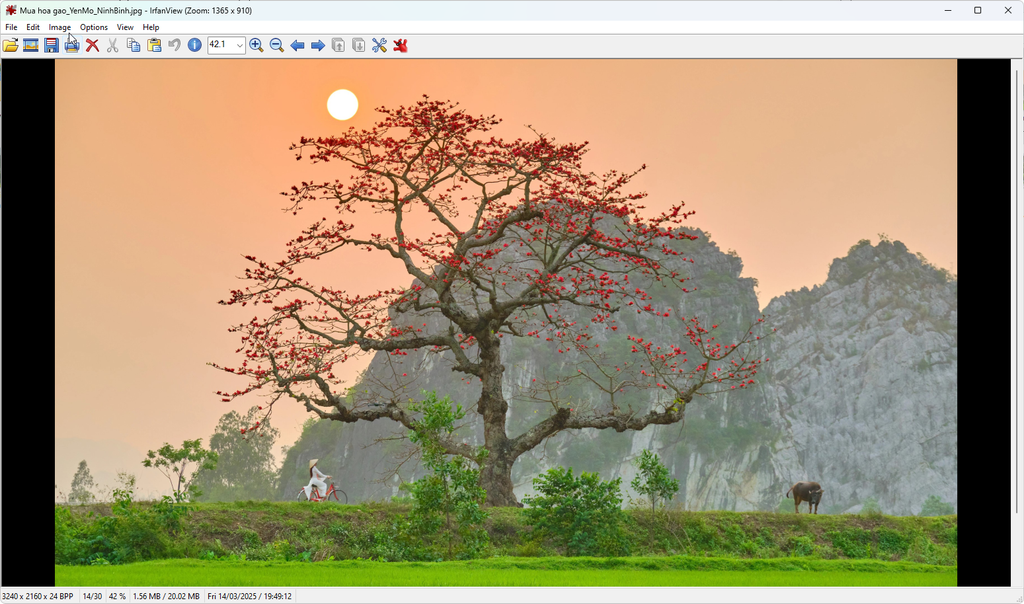Delete the file with the red X icon
Screen dimensions: 1024x604
coord(93,45)
